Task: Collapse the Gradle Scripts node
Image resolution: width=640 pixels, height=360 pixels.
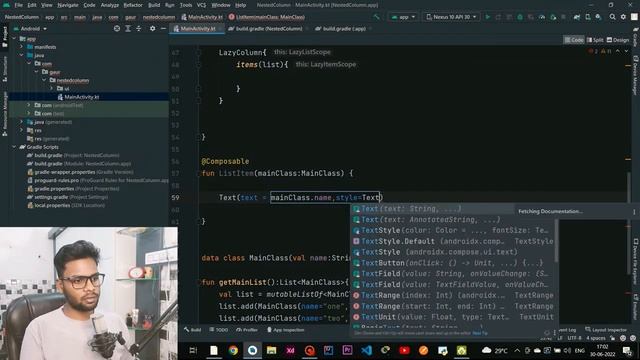Action: pyautogui.click(x=15, y=147)
